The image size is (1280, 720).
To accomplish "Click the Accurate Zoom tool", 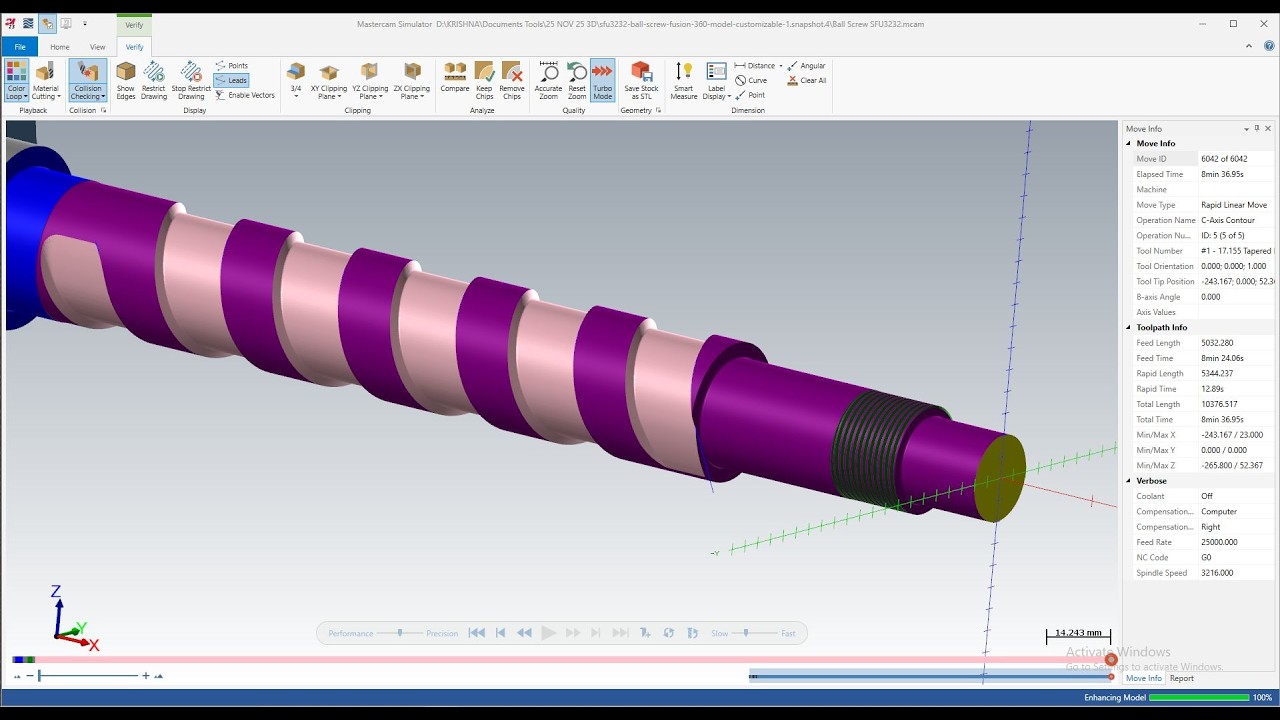I will (548, 80).
